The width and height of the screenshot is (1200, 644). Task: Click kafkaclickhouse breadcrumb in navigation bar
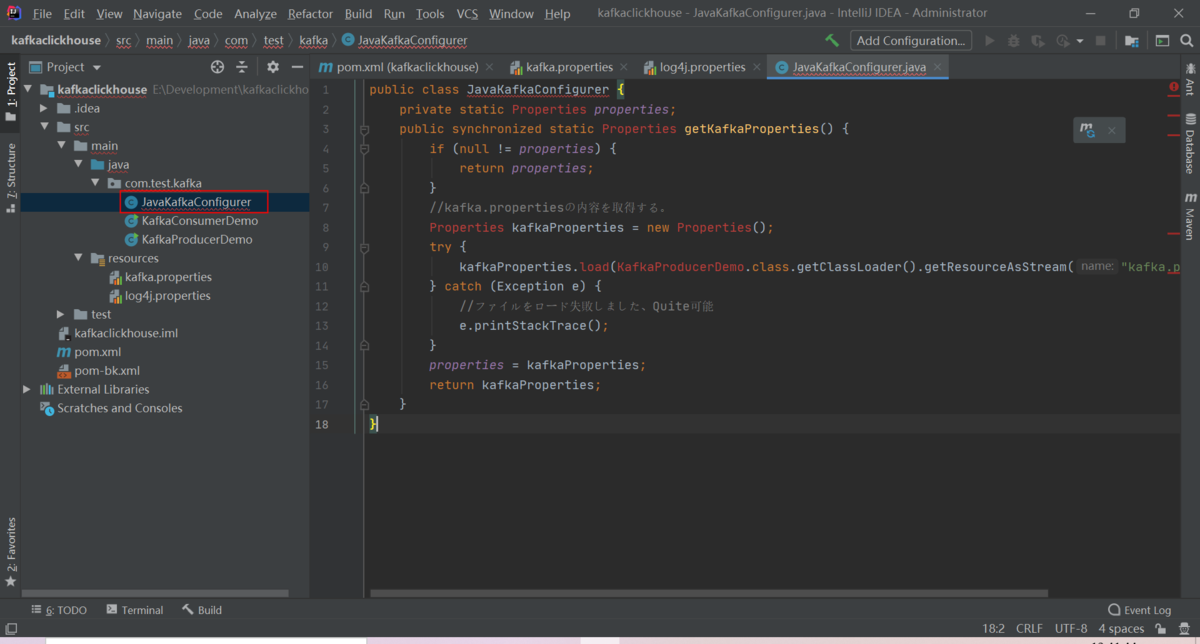(55, 41)
